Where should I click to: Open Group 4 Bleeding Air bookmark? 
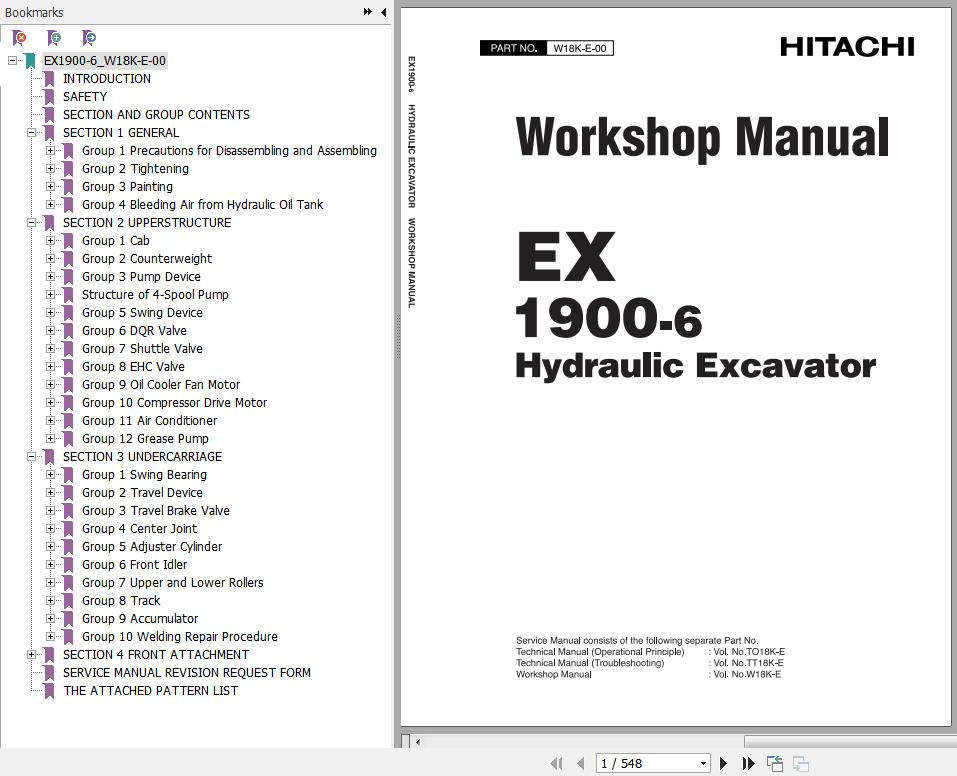pos(203,205)
